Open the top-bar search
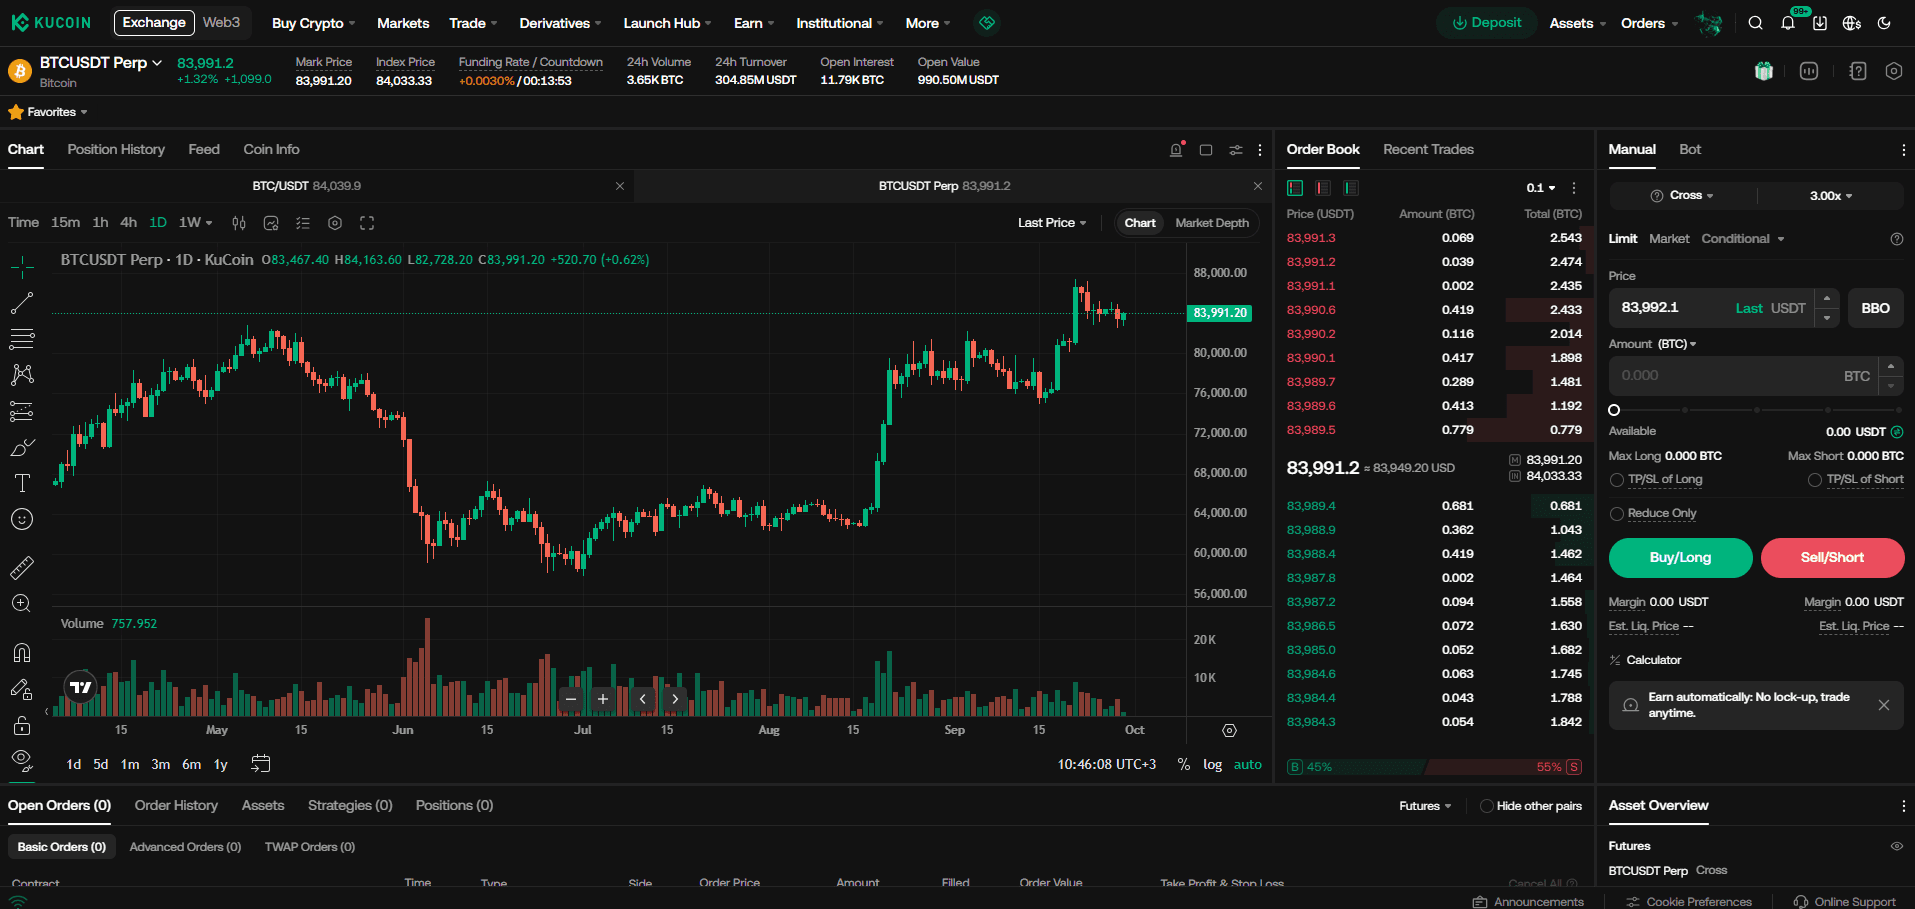 pos(1755,23)
